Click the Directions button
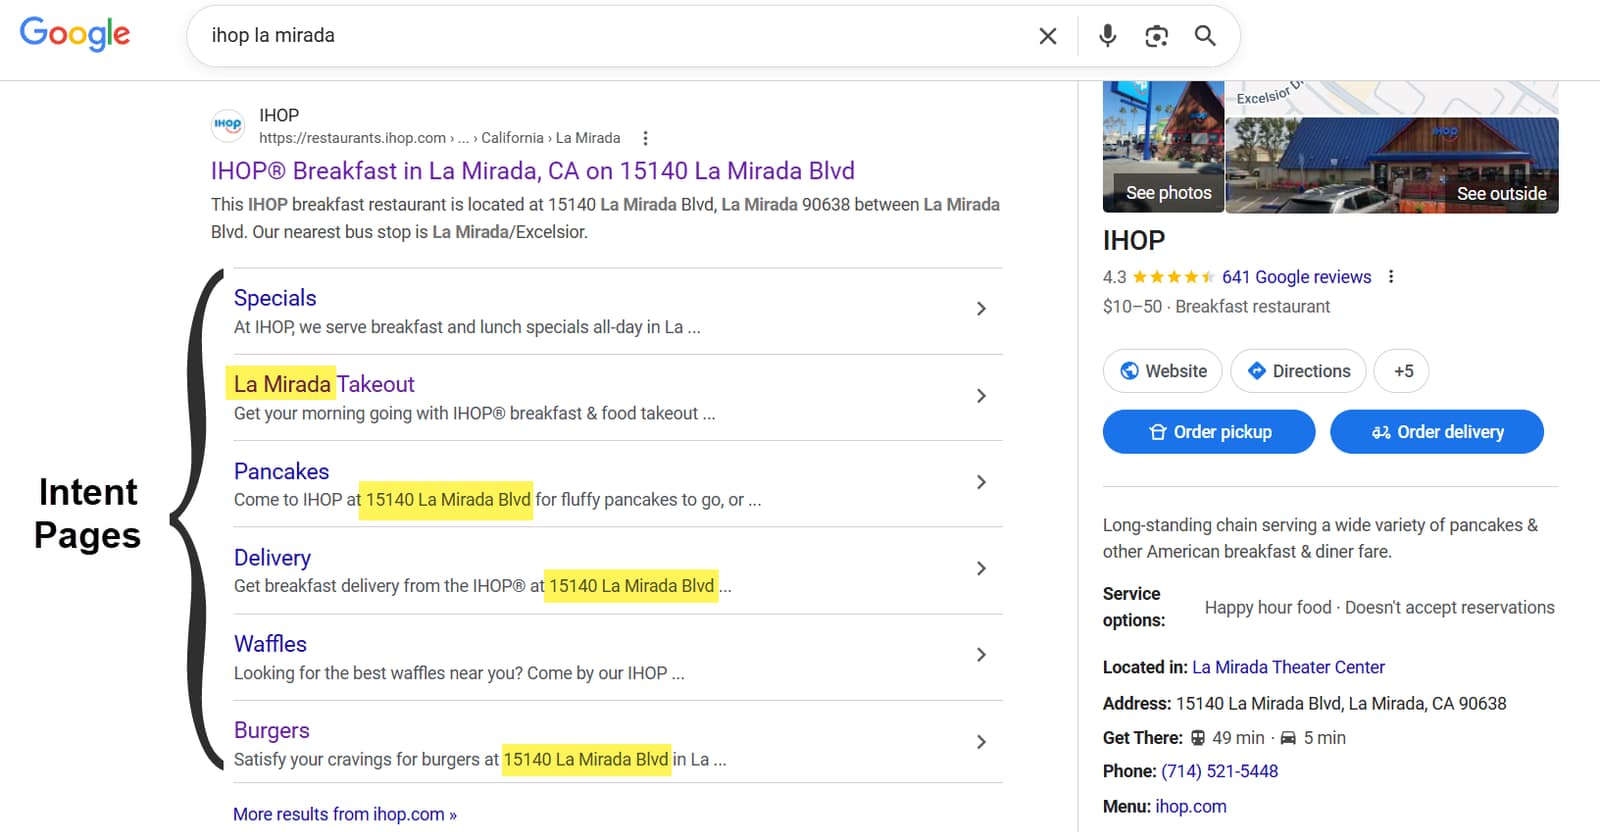The height and width of the screenshot is (832, 1600). [1298, 371]
